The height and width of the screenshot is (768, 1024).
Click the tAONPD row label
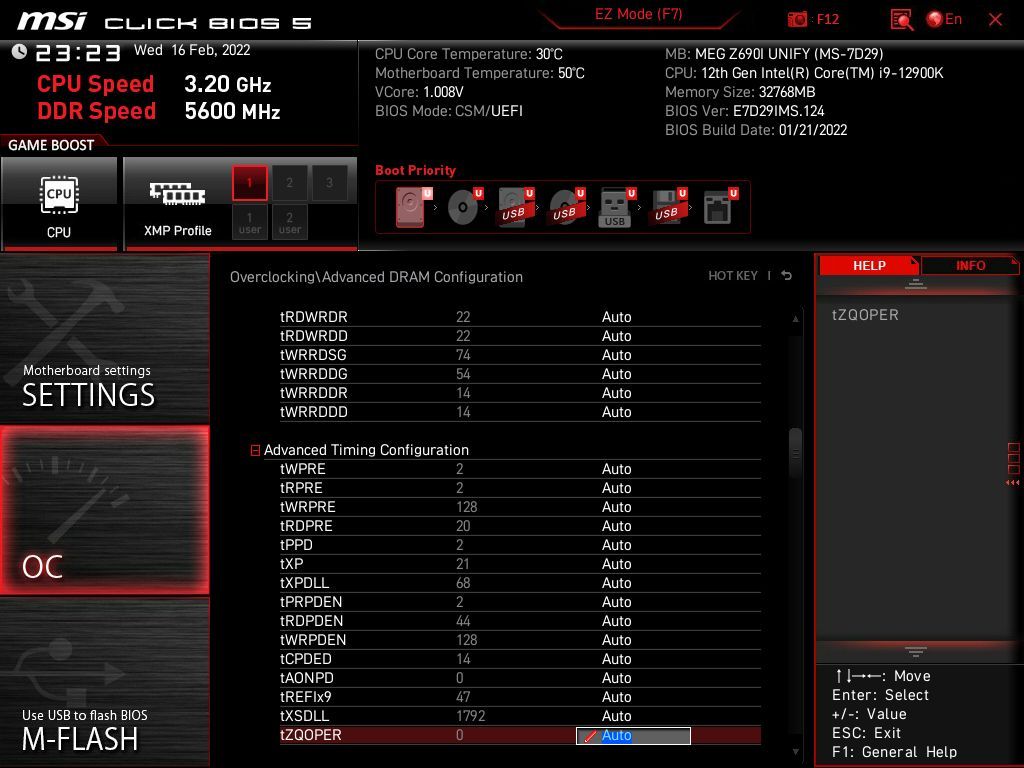(306, 678)
